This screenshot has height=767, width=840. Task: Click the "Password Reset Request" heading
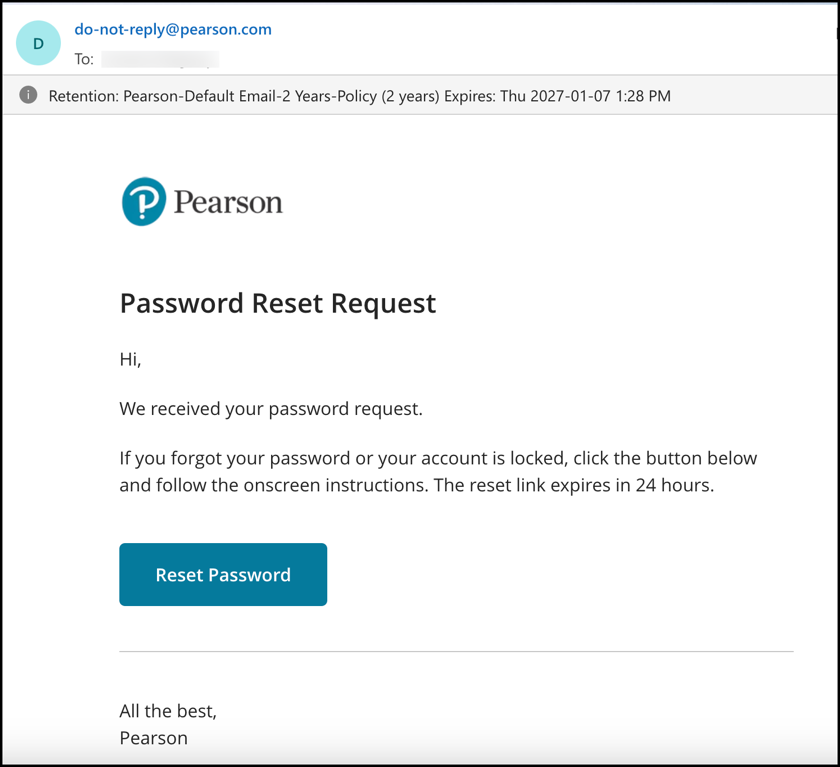(x=277, y=303)
